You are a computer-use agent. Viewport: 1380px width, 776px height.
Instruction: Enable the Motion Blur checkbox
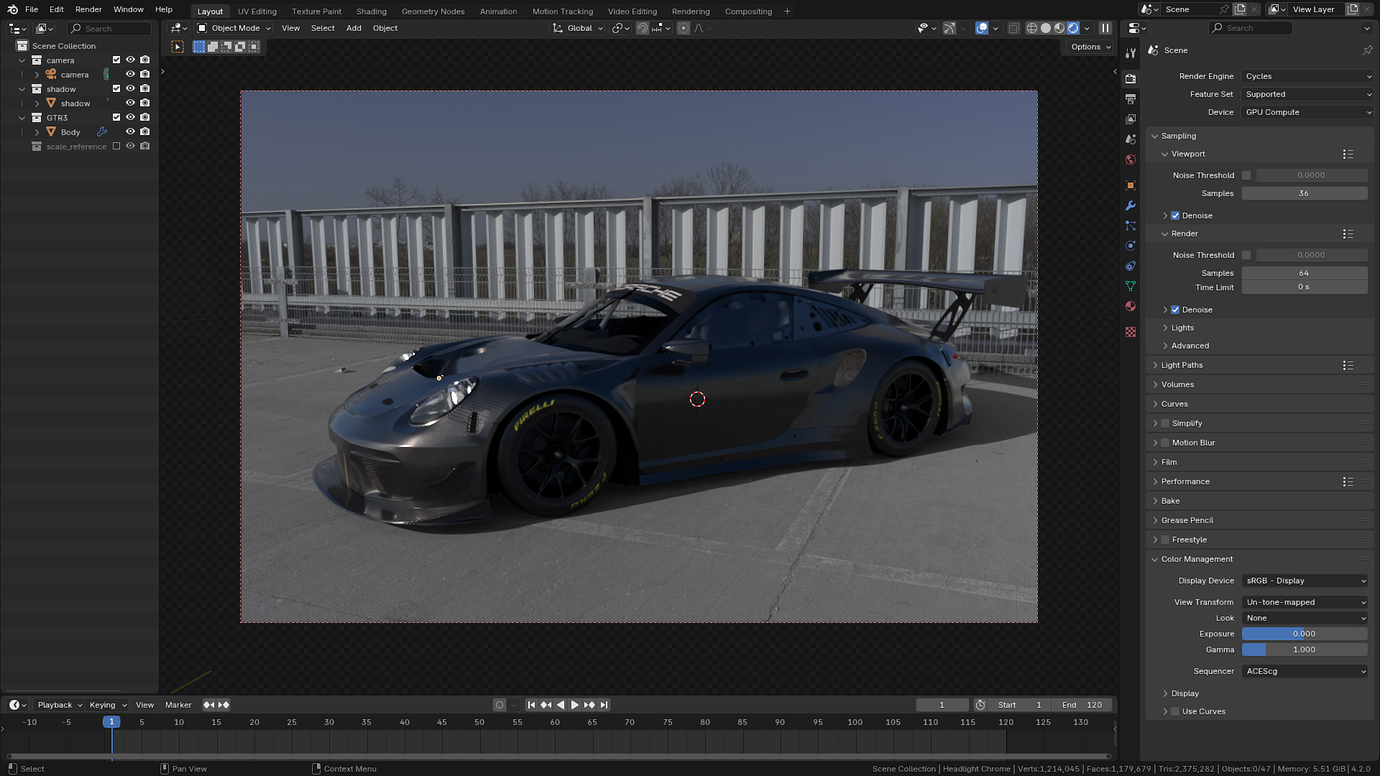(1165, 443)
